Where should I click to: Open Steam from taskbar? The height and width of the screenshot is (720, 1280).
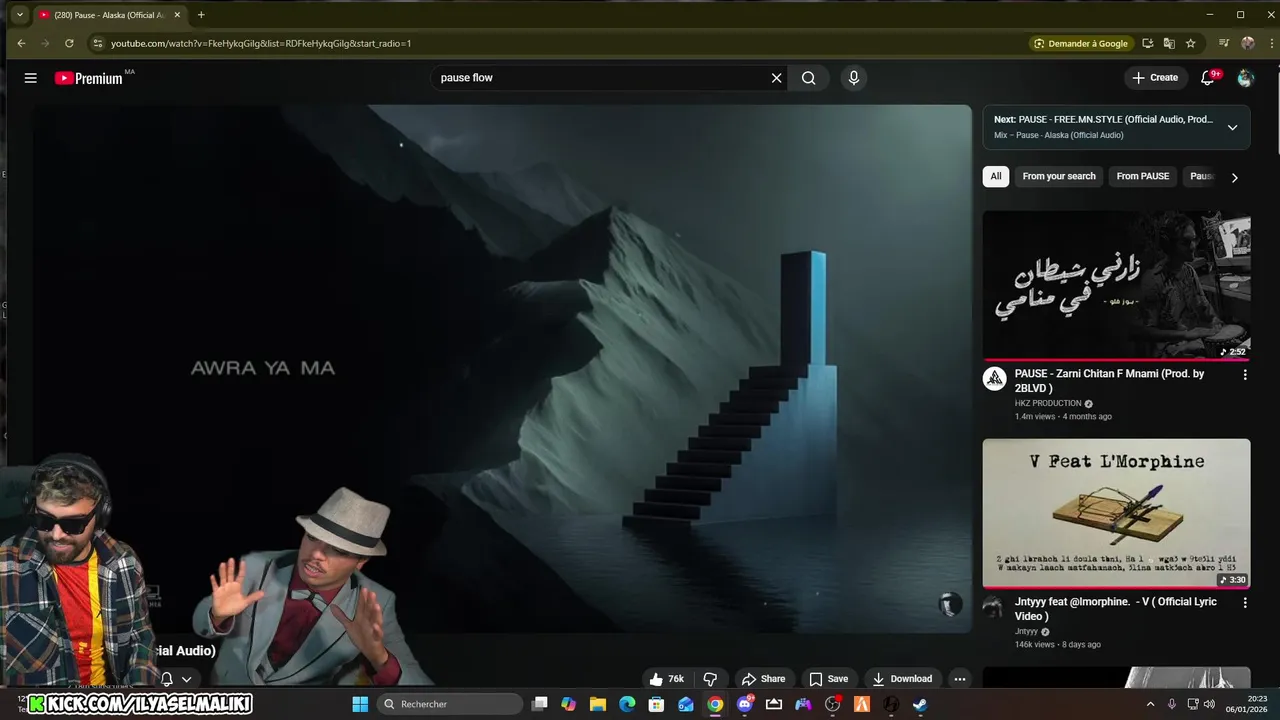(920, 704)
